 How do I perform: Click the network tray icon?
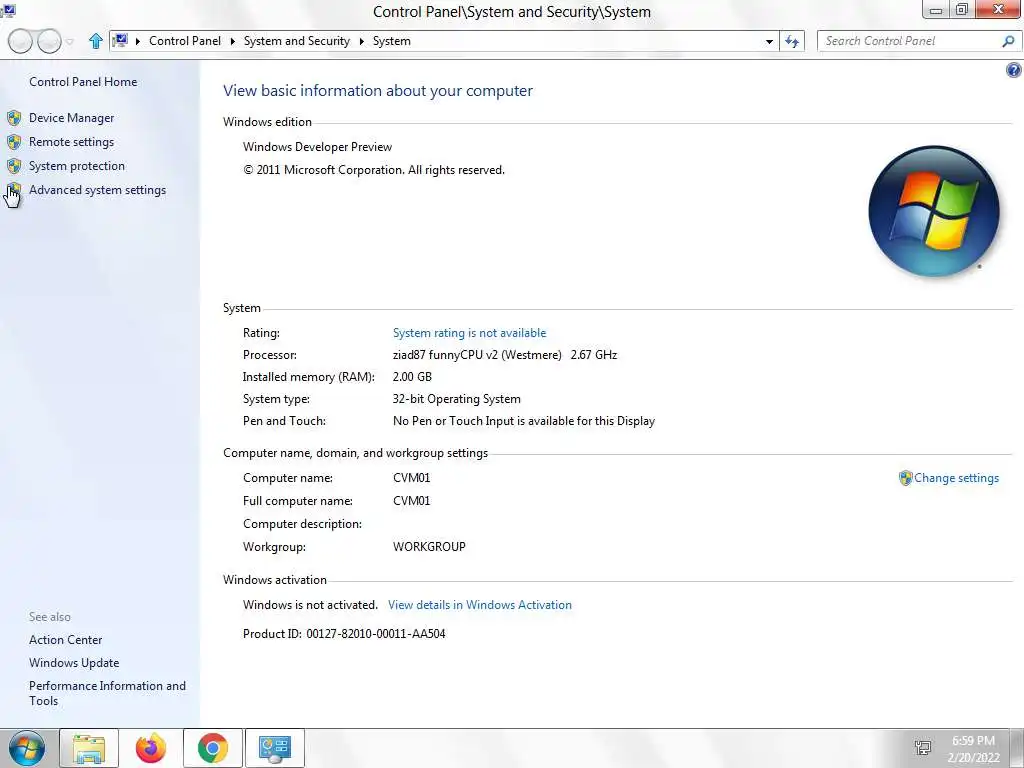[923, 748]
